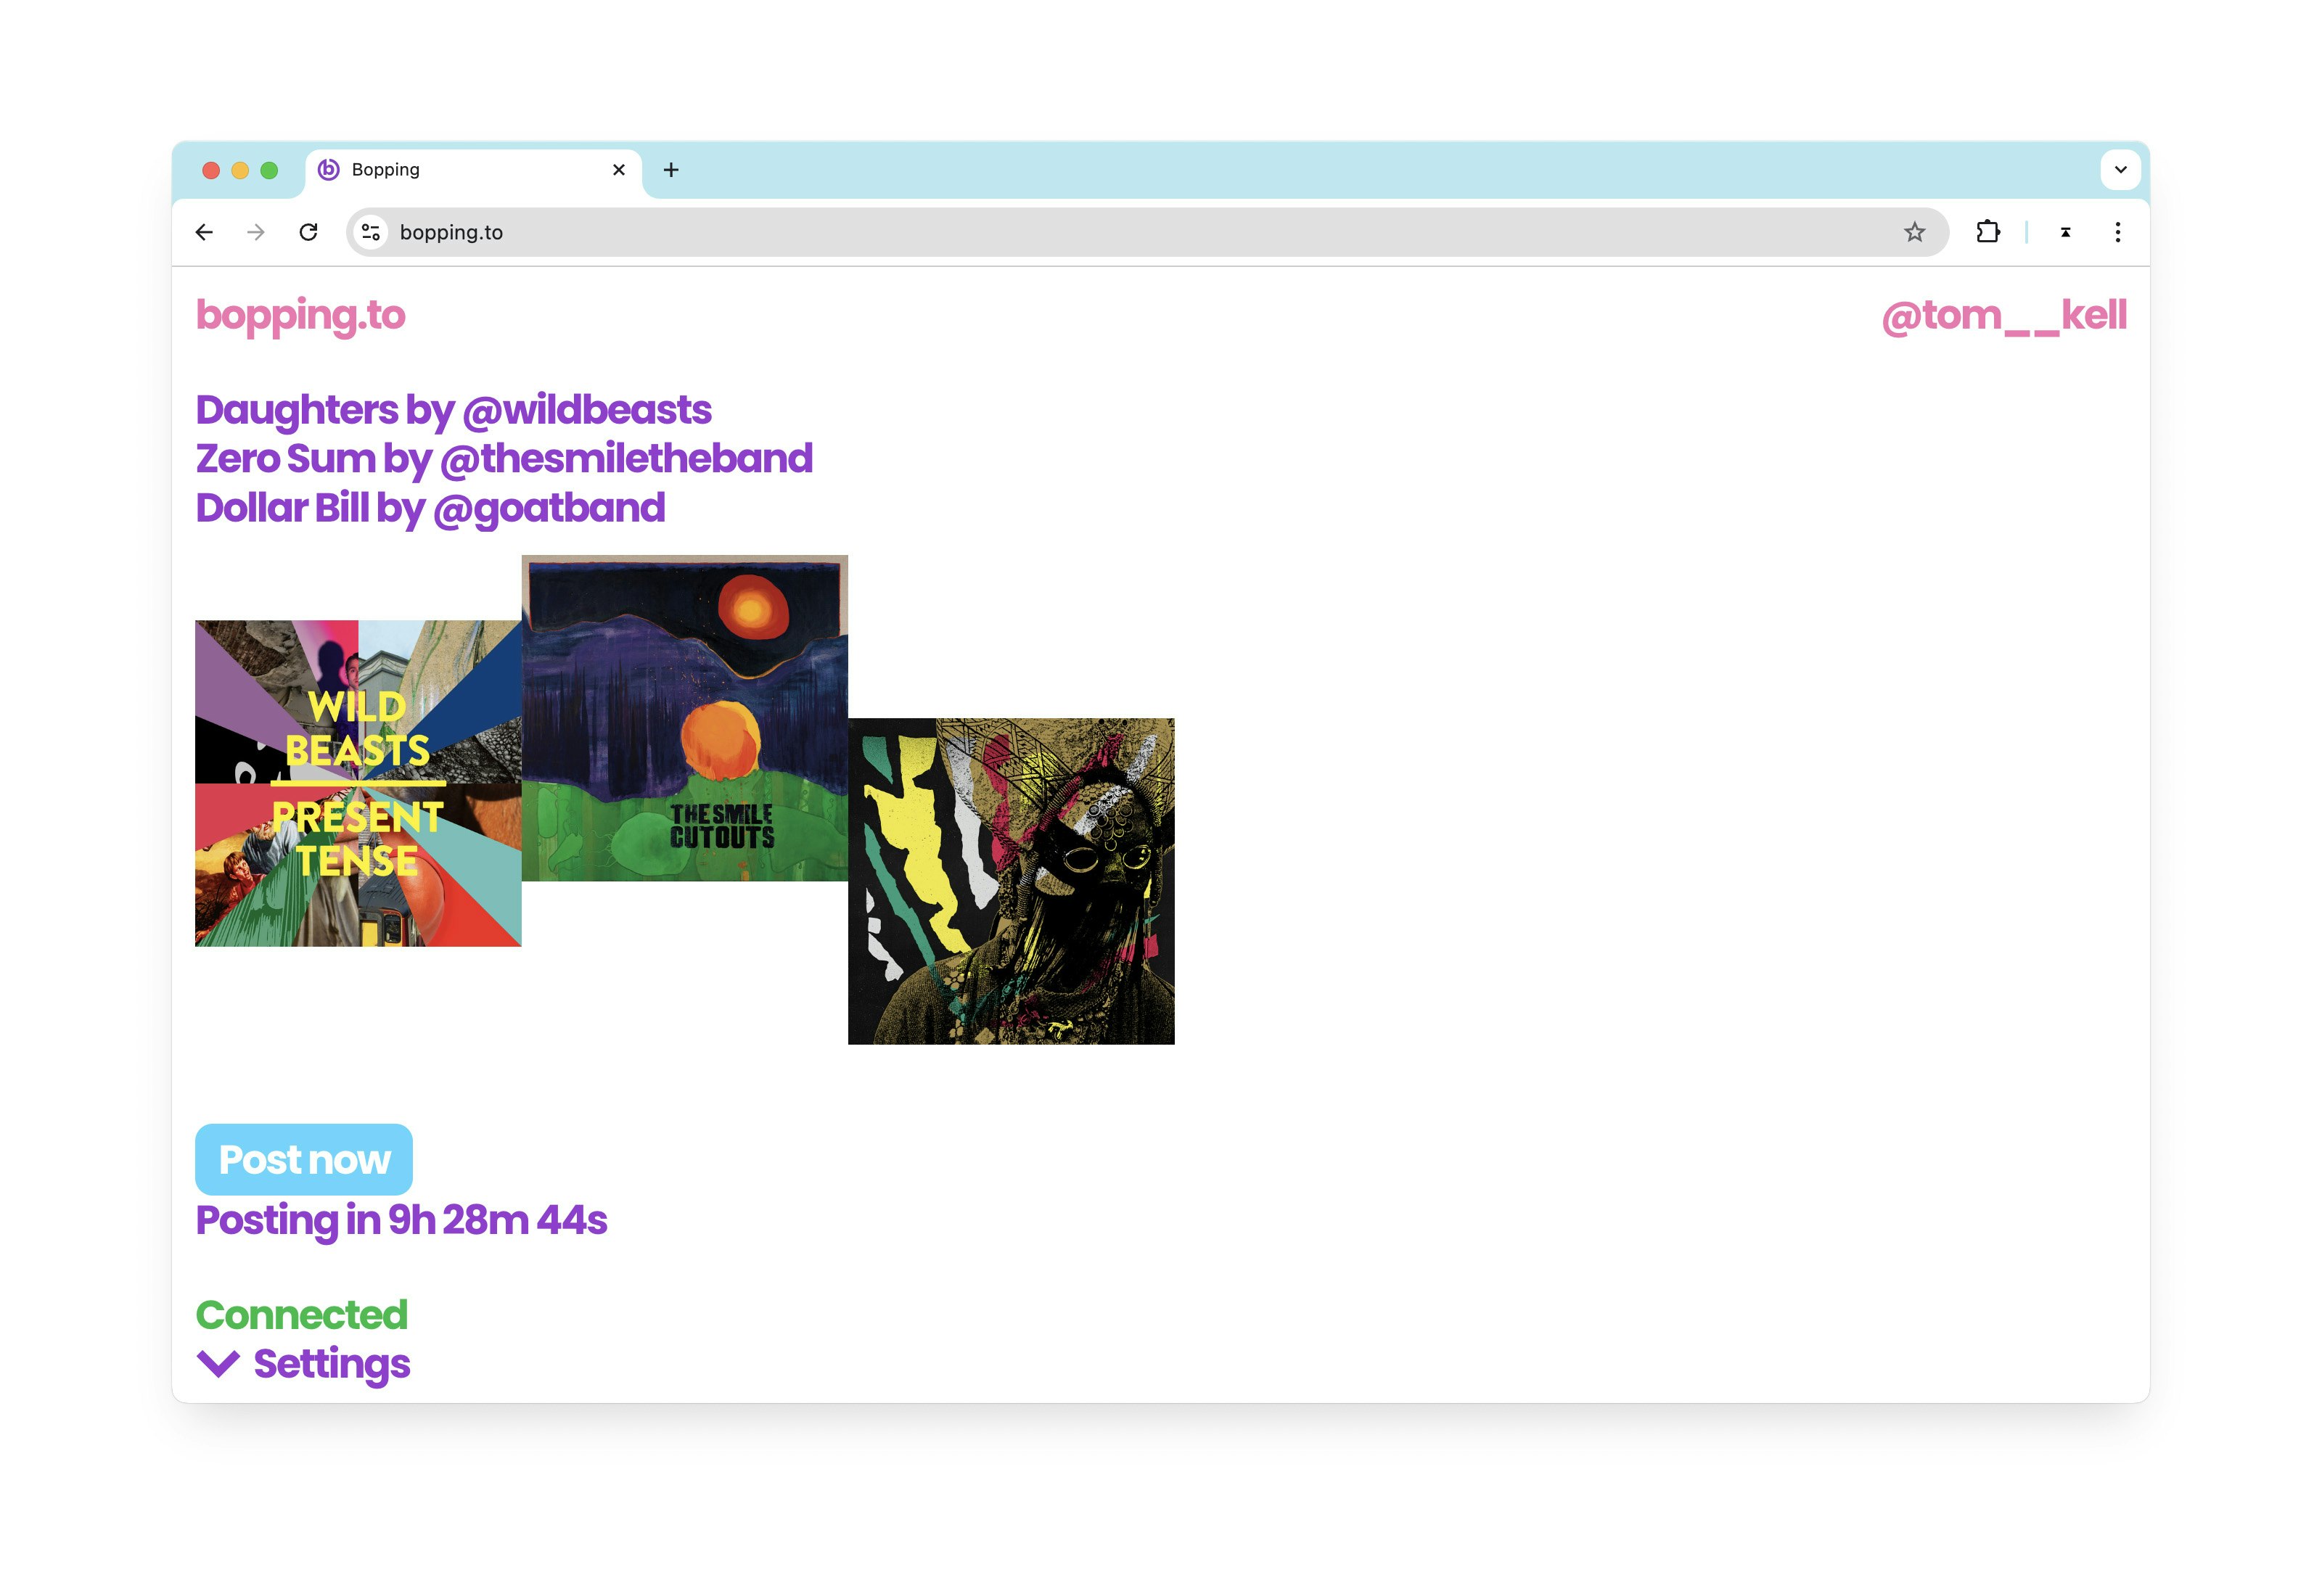Minimize window with yellow button
This screenshot has height=1596, width=2322.
tap(240, 170)
